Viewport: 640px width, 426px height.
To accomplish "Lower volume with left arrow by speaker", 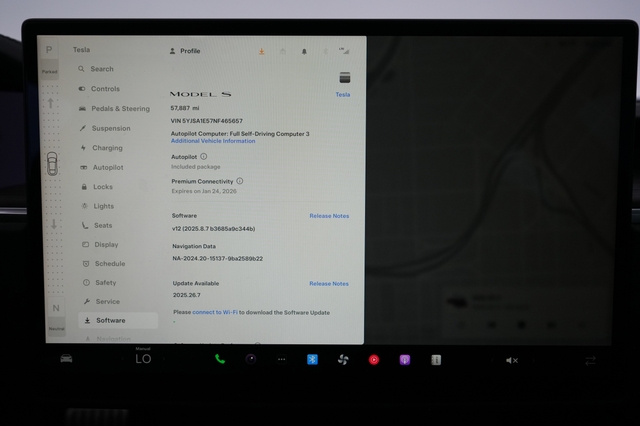I will point(492,360).
